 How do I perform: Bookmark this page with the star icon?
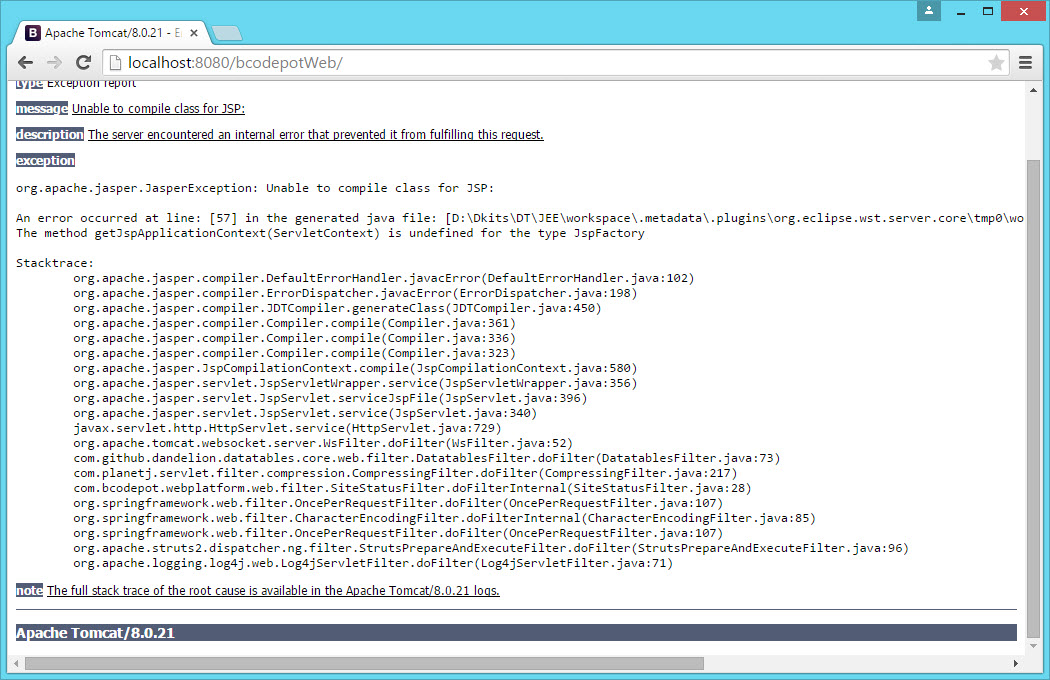point(996,63)
